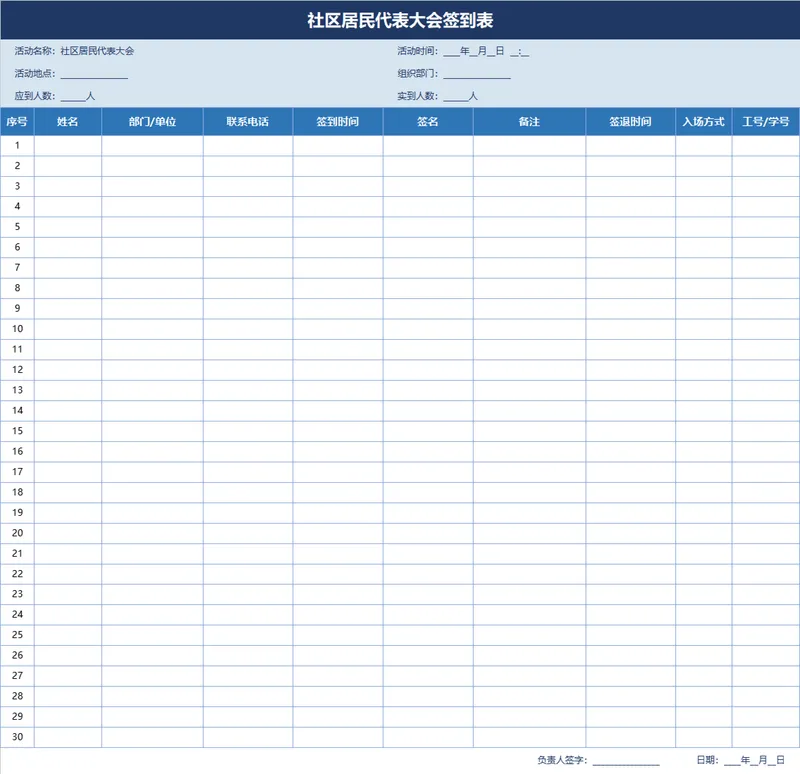Image resolution: width=800 pixels, height=774 pixels.
Task: Click the title 社区居民代表大会签到表
Action: pyautogui.click(x=400, y=20)
